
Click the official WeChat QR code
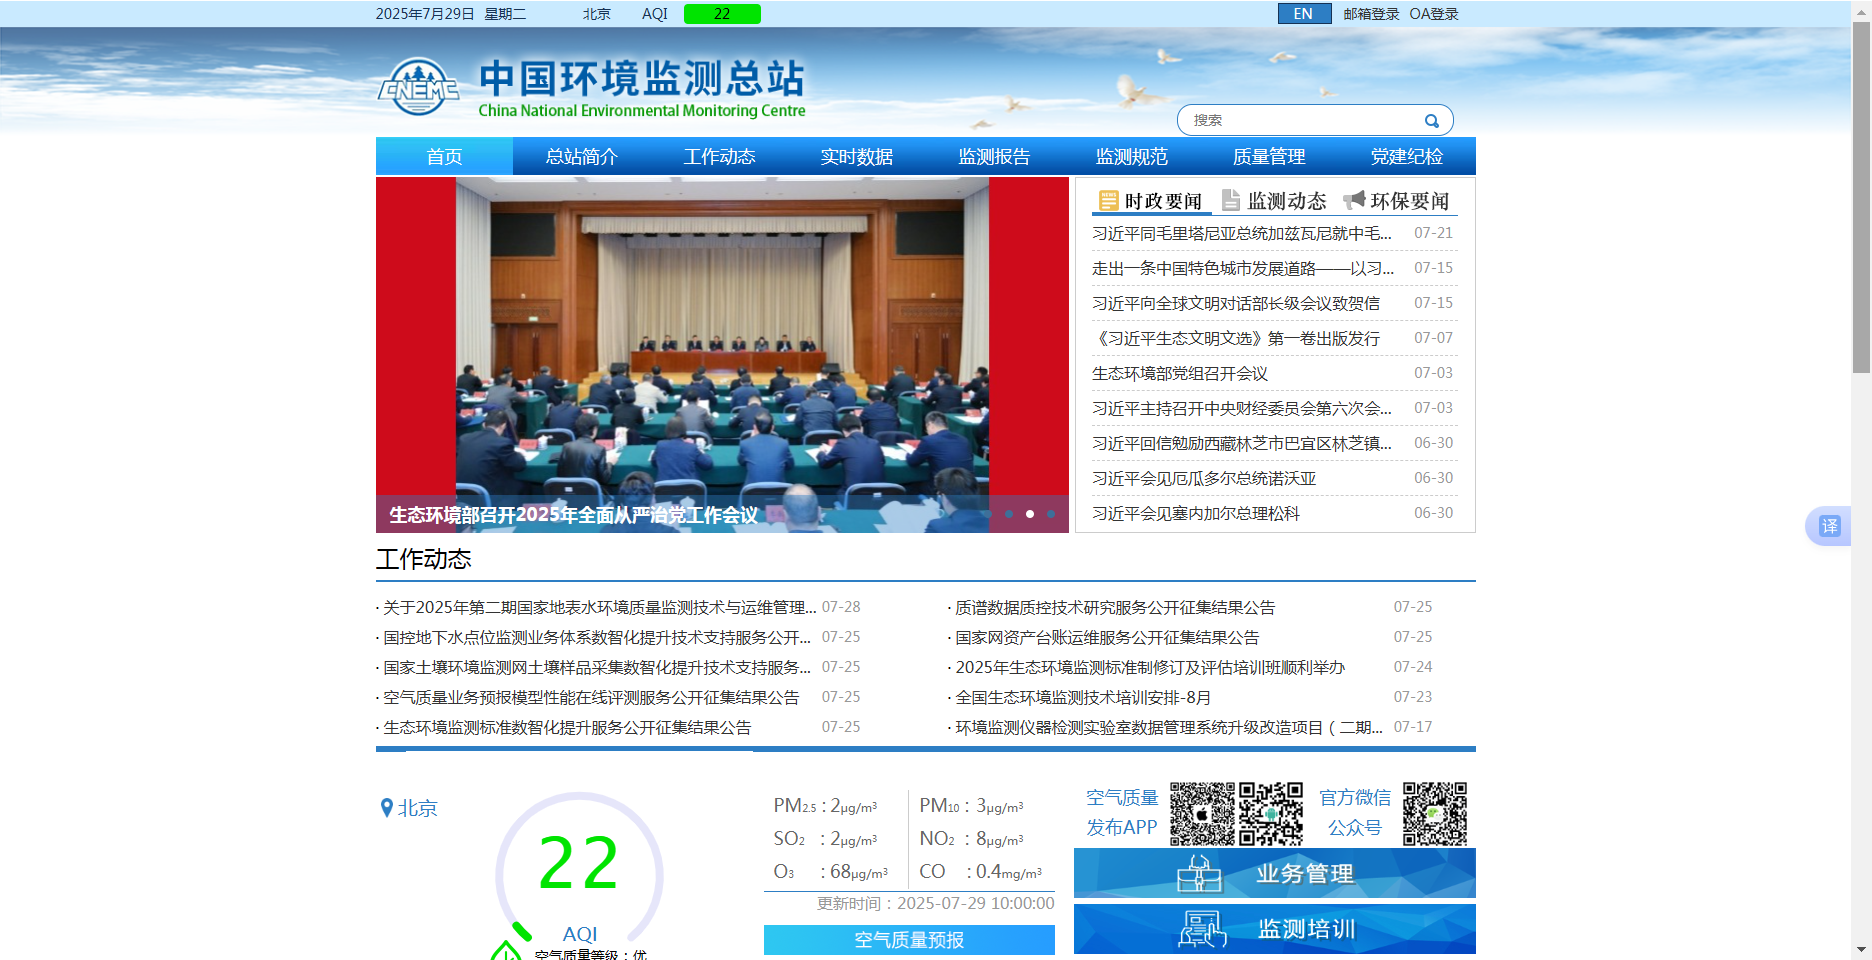(x=1434, y=814)
